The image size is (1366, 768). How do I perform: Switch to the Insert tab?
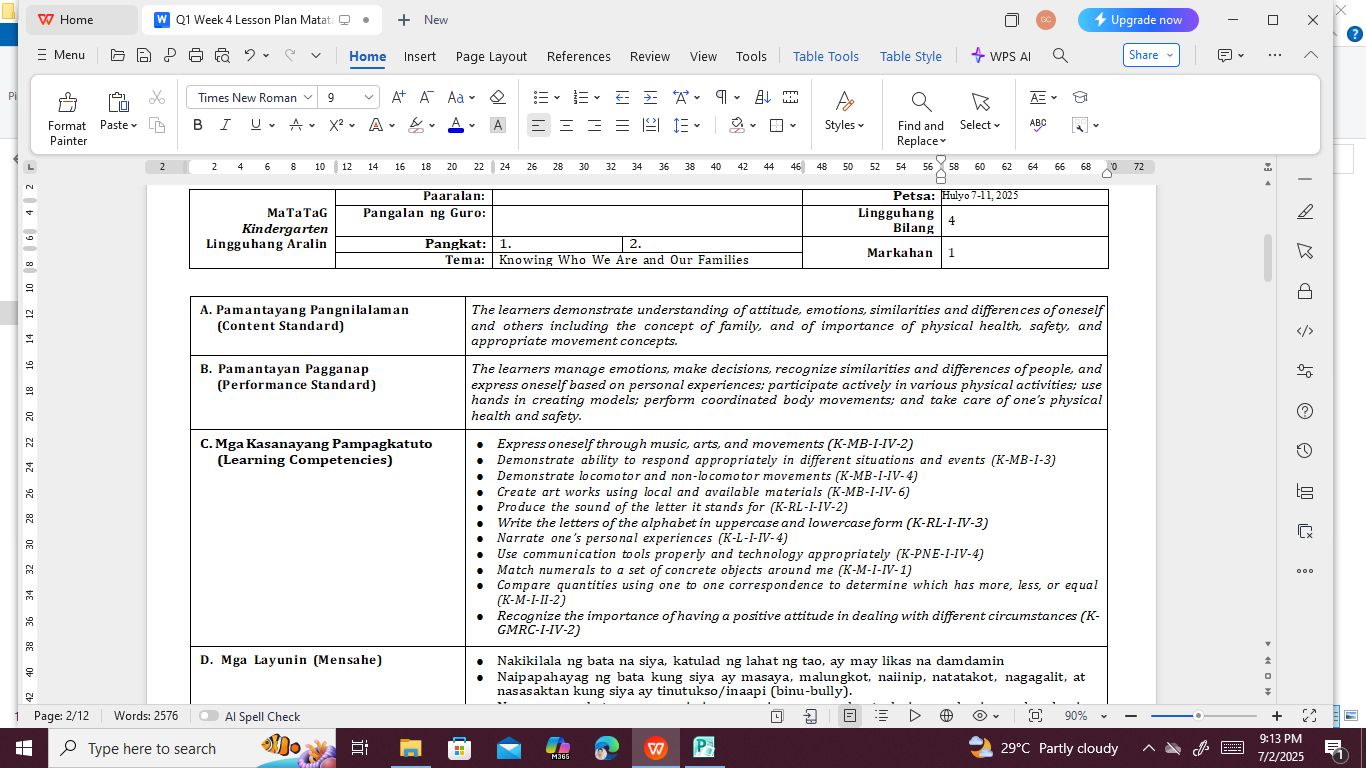pos(420,56)
